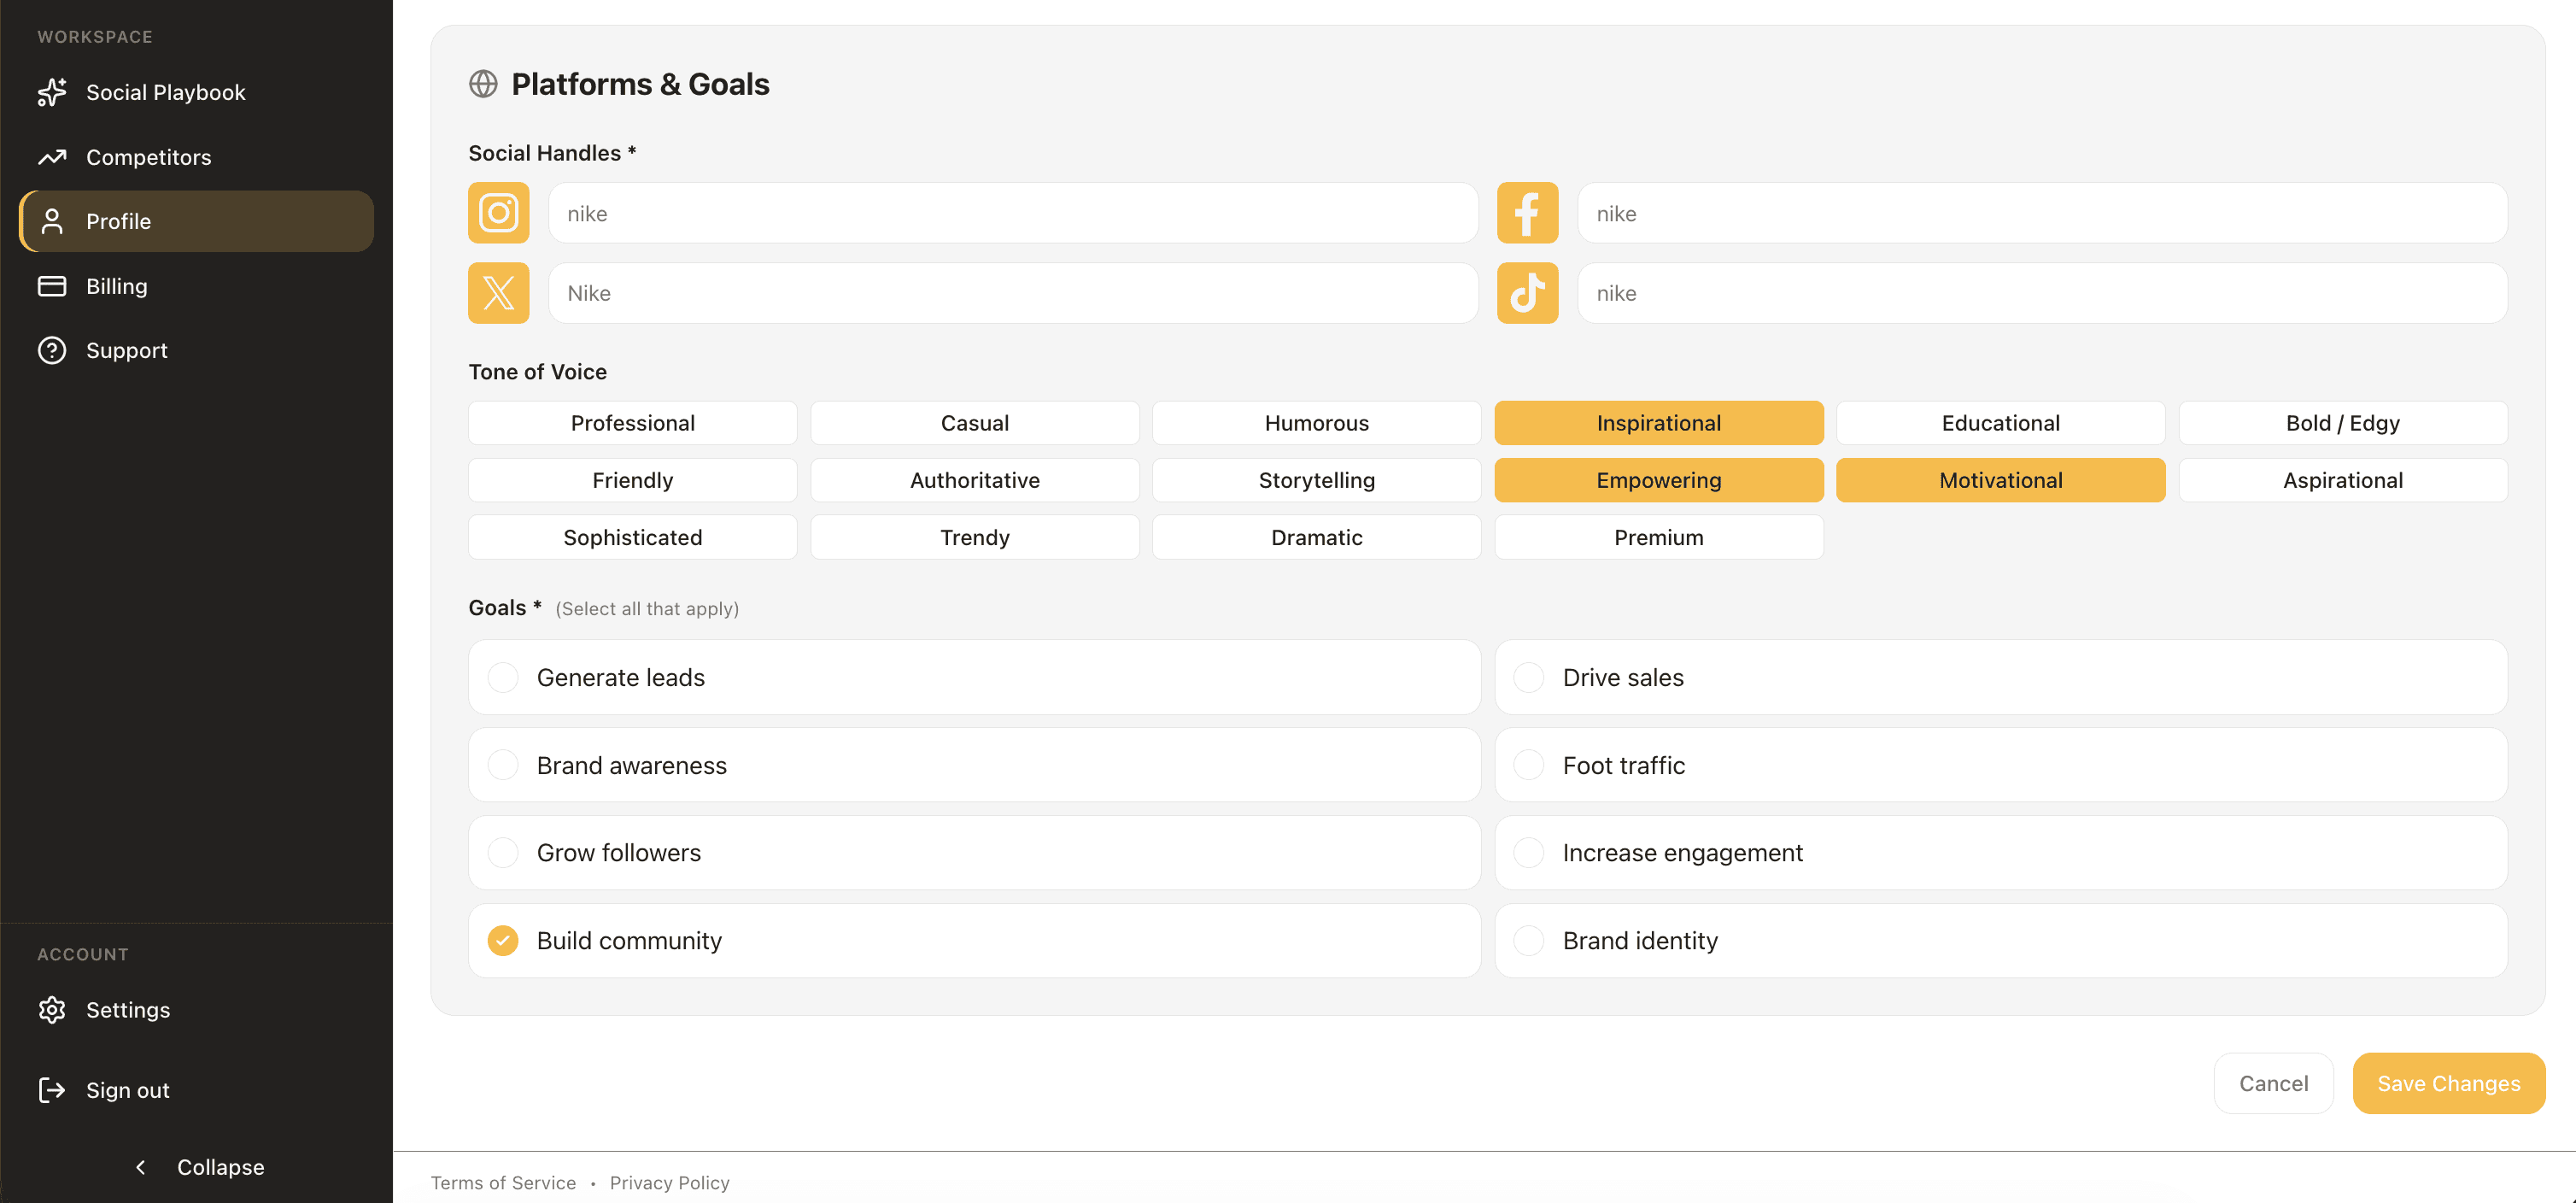This screenshot has width=2576, height=1203.
Task: Uncheck the Build community goal
Action: tap(503, 940)
